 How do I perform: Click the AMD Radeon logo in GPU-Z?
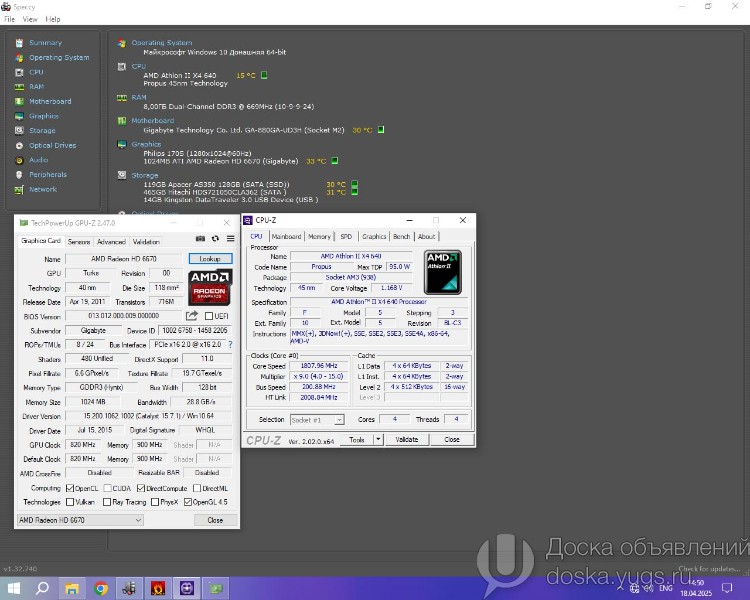coord(210,287)
